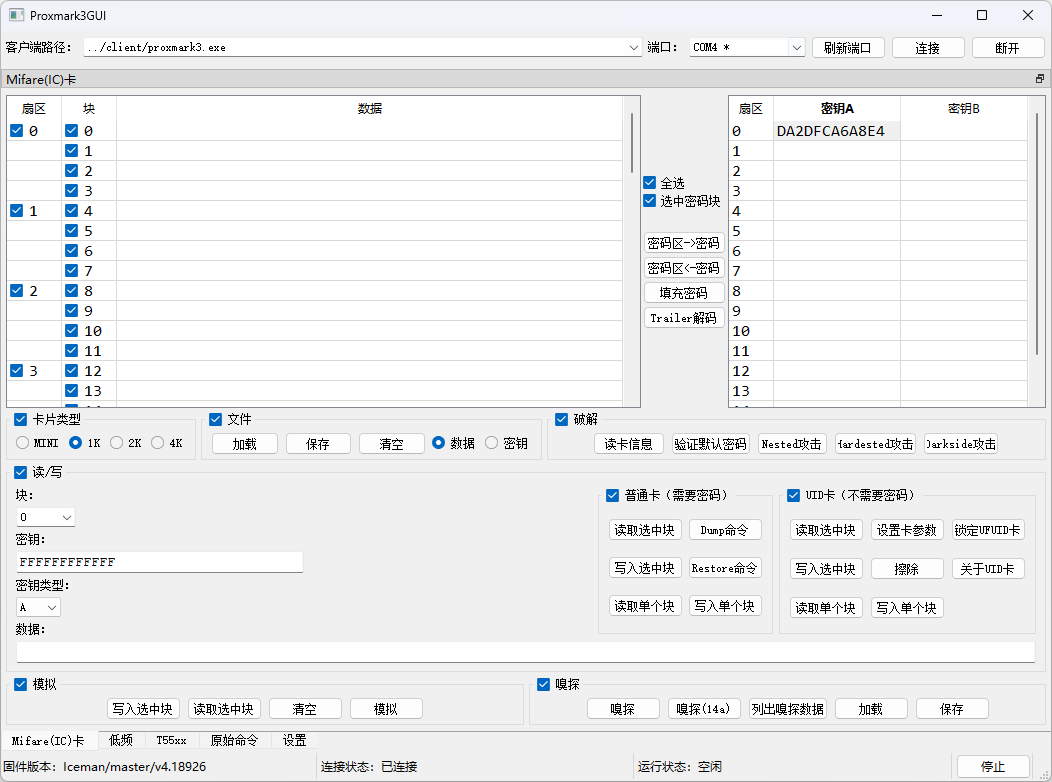Click the 密钥 input field with FFFFFFFFFFFF
1052x782 pixels.
pos(160,562)
